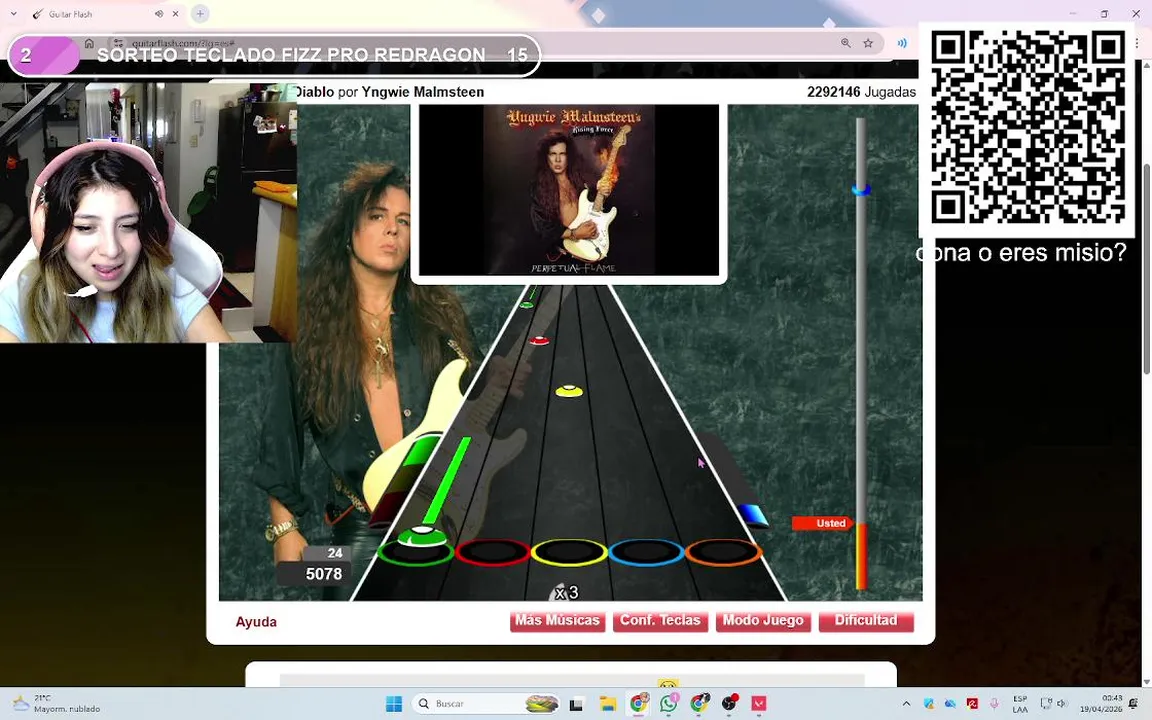This screenshot has height=720, width=1152.
Task: Open the Dificultad button
Action: coord(865,621)
